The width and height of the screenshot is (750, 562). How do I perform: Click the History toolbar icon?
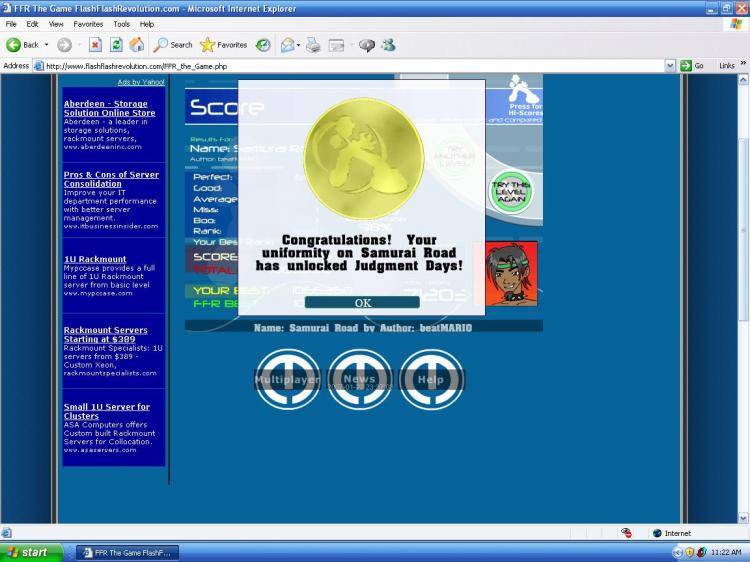tap(263, 45)
